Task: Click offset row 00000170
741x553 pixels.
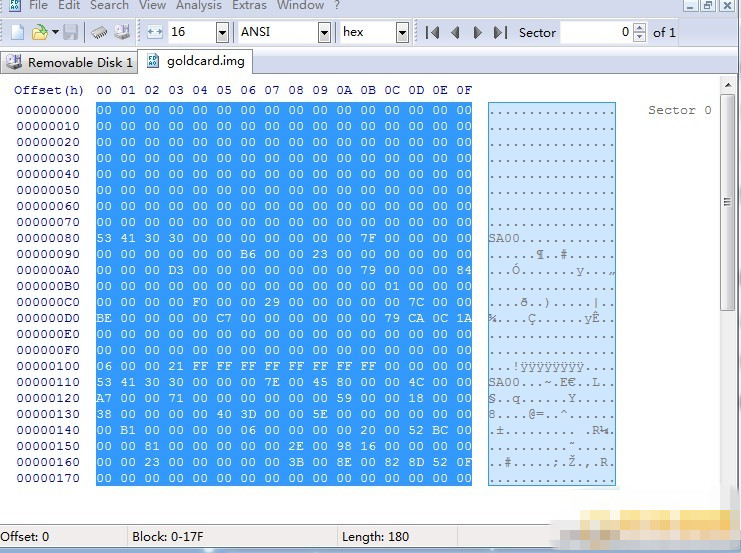Action: click(48, 478)
